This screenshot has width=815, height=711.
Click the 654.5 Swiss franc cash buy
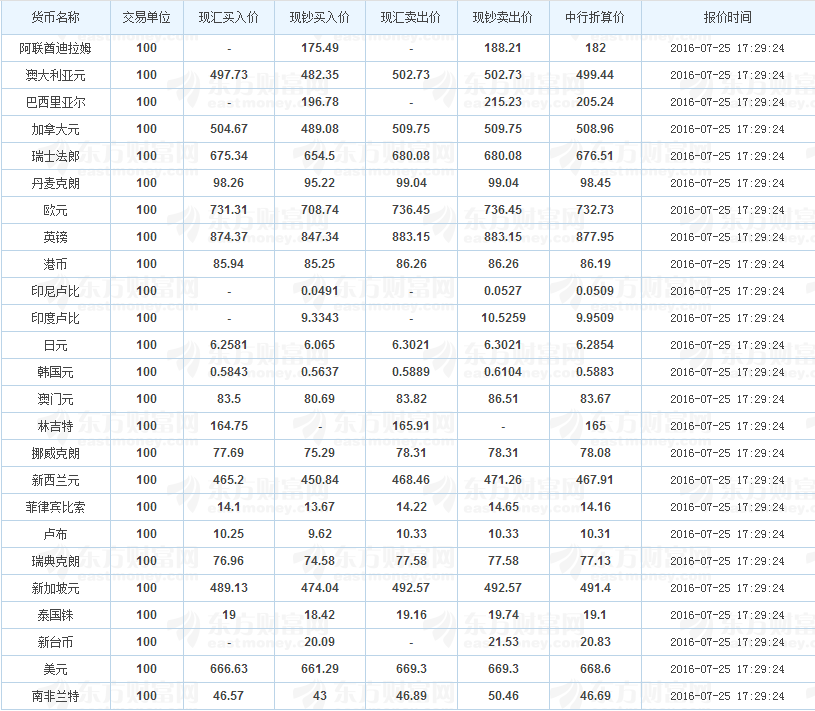pyautogui.click(x=320, y=156)
